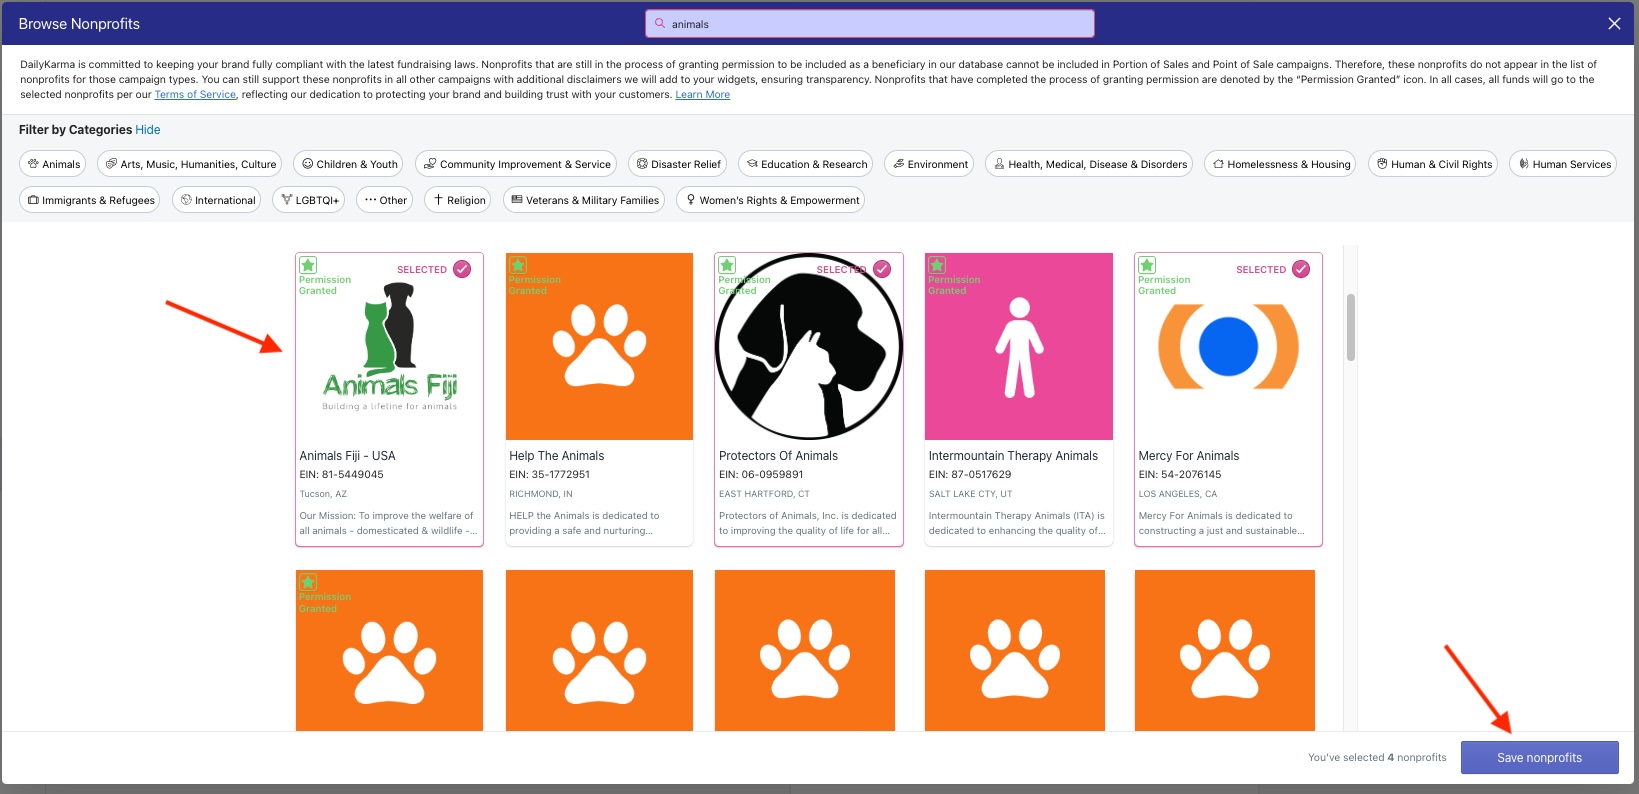Filter by Animals category
The height and width of the screenshot is (794, 1639).
pos(53,164)
